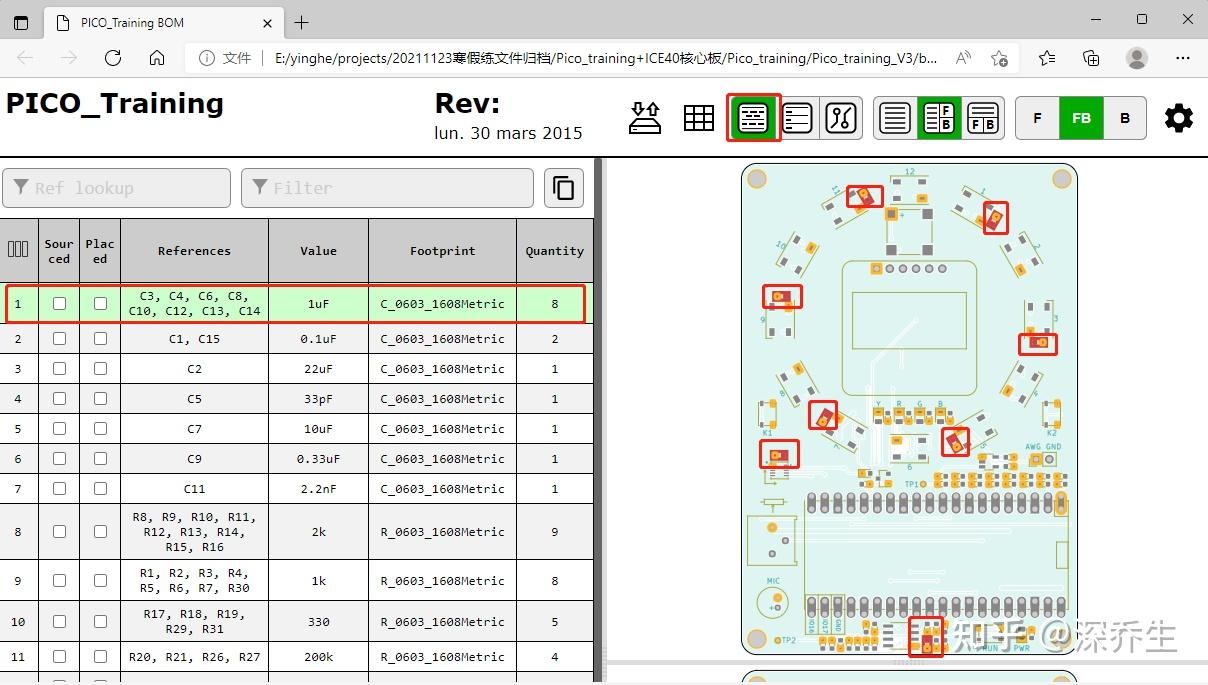1208x685 pixels.
Task: Type in the Ref lookup field
Action: tap(117, 187)
